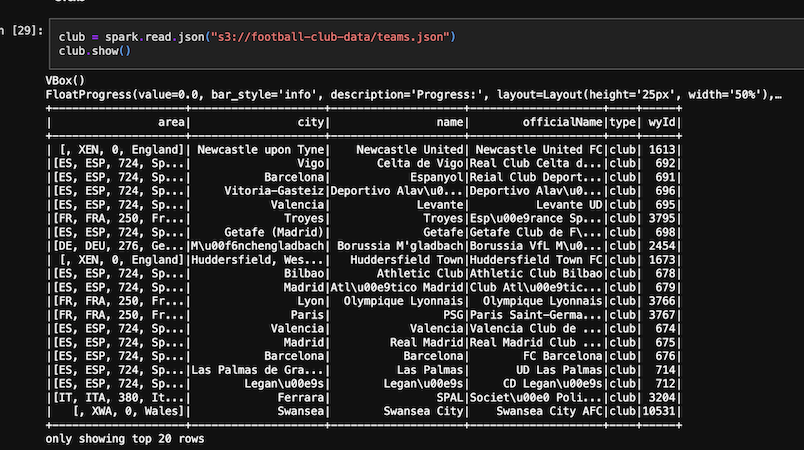
Task: Click the 'Lyon' city cell
Action: pyautogui.click(x=310, y=301)
